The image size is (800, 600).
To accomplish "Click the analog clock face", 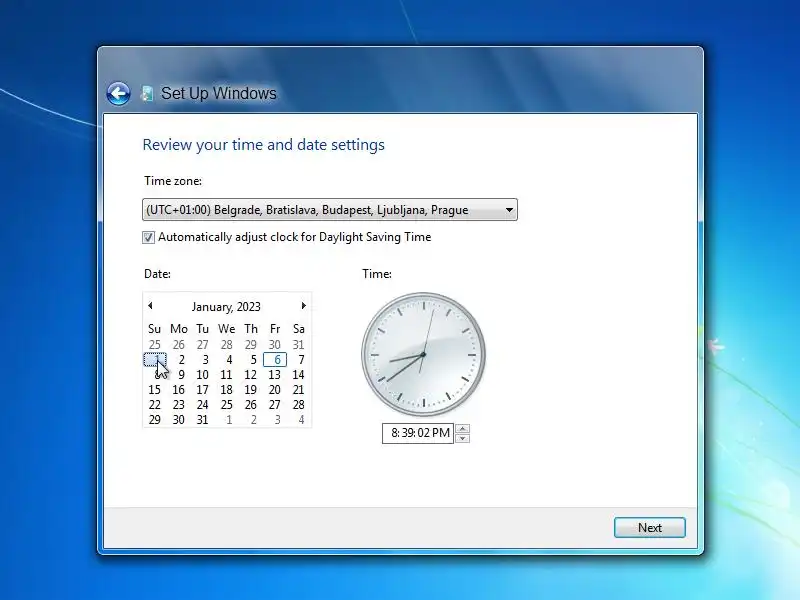I will (423, 354).
